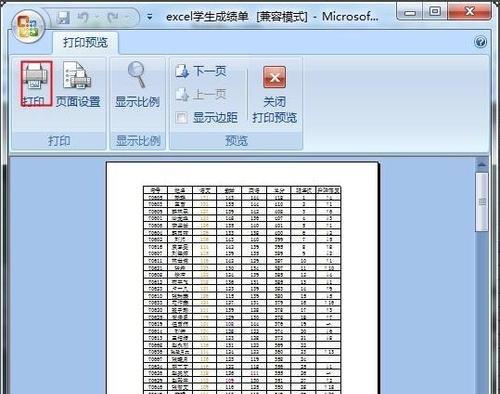Go to 上一页 previous page
Screen dimensions: 500x394
pos(201,94)
